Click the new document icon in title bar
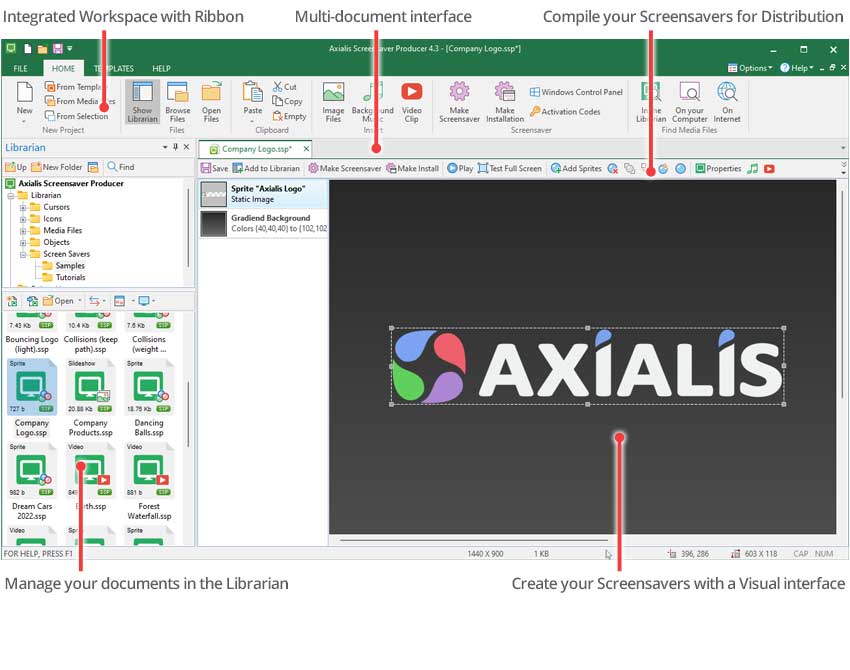The image size is (850, 670). [x=27, y=49]
